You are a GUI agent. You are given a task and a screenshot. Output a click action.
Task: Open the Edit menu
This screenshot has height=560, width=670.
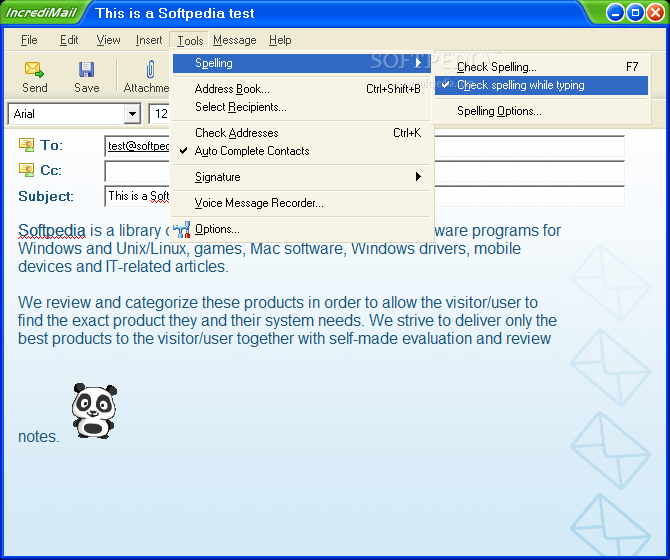tap(69, 40)
